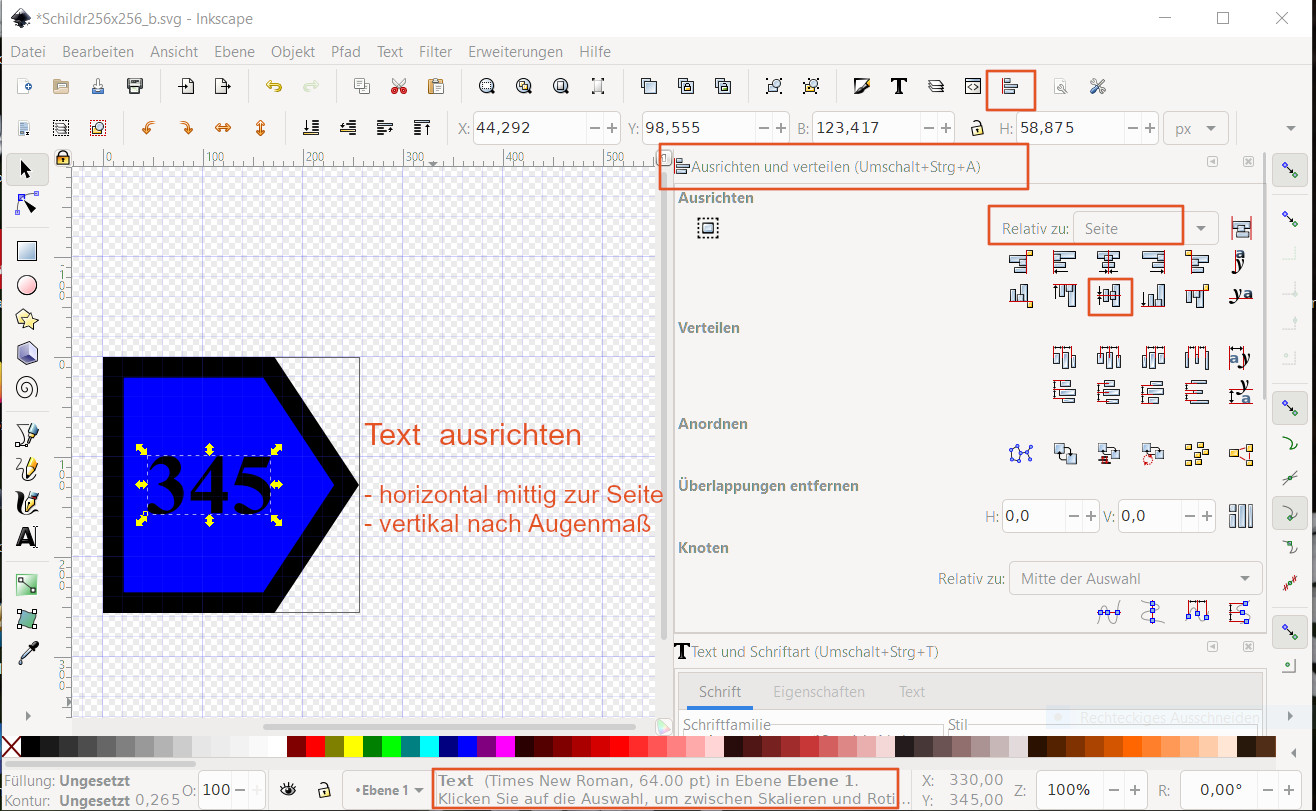1316x811 pixels.
Task: Toggle treat selection as group
Action: [x=708, y=229]
